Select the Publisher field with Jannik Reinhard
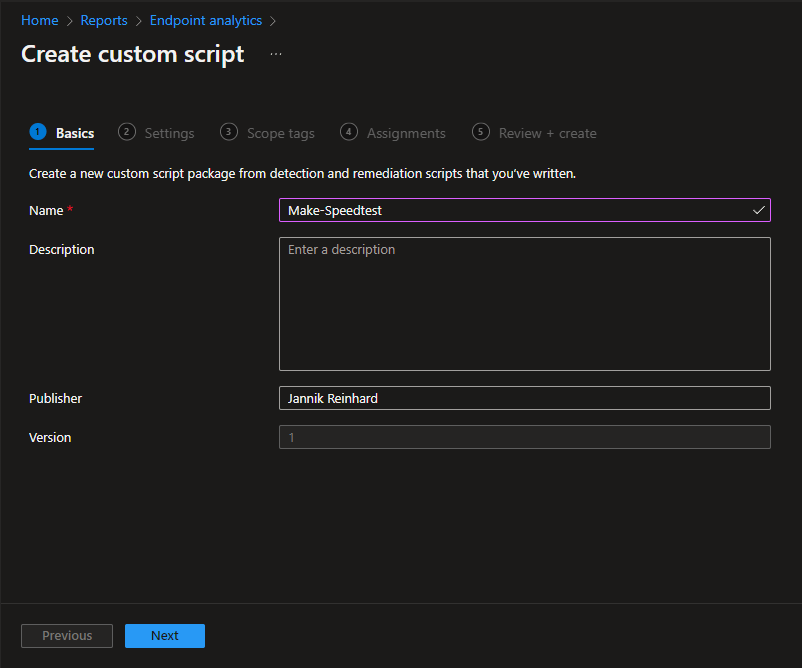Image resolution: width=802 pixels, height=668 pixels. pyautogui.click(x=524, y=398)
